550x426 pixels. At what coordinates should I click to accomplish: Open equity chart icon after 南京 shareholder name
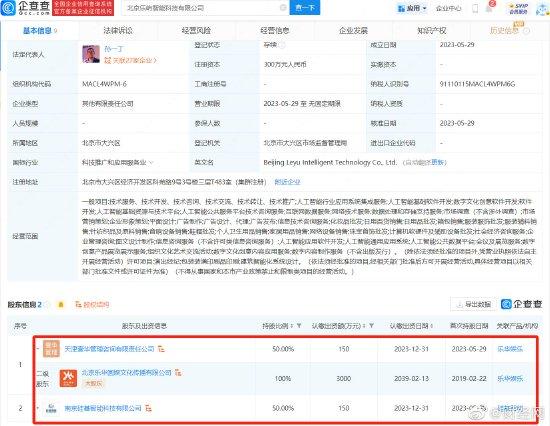148,408
